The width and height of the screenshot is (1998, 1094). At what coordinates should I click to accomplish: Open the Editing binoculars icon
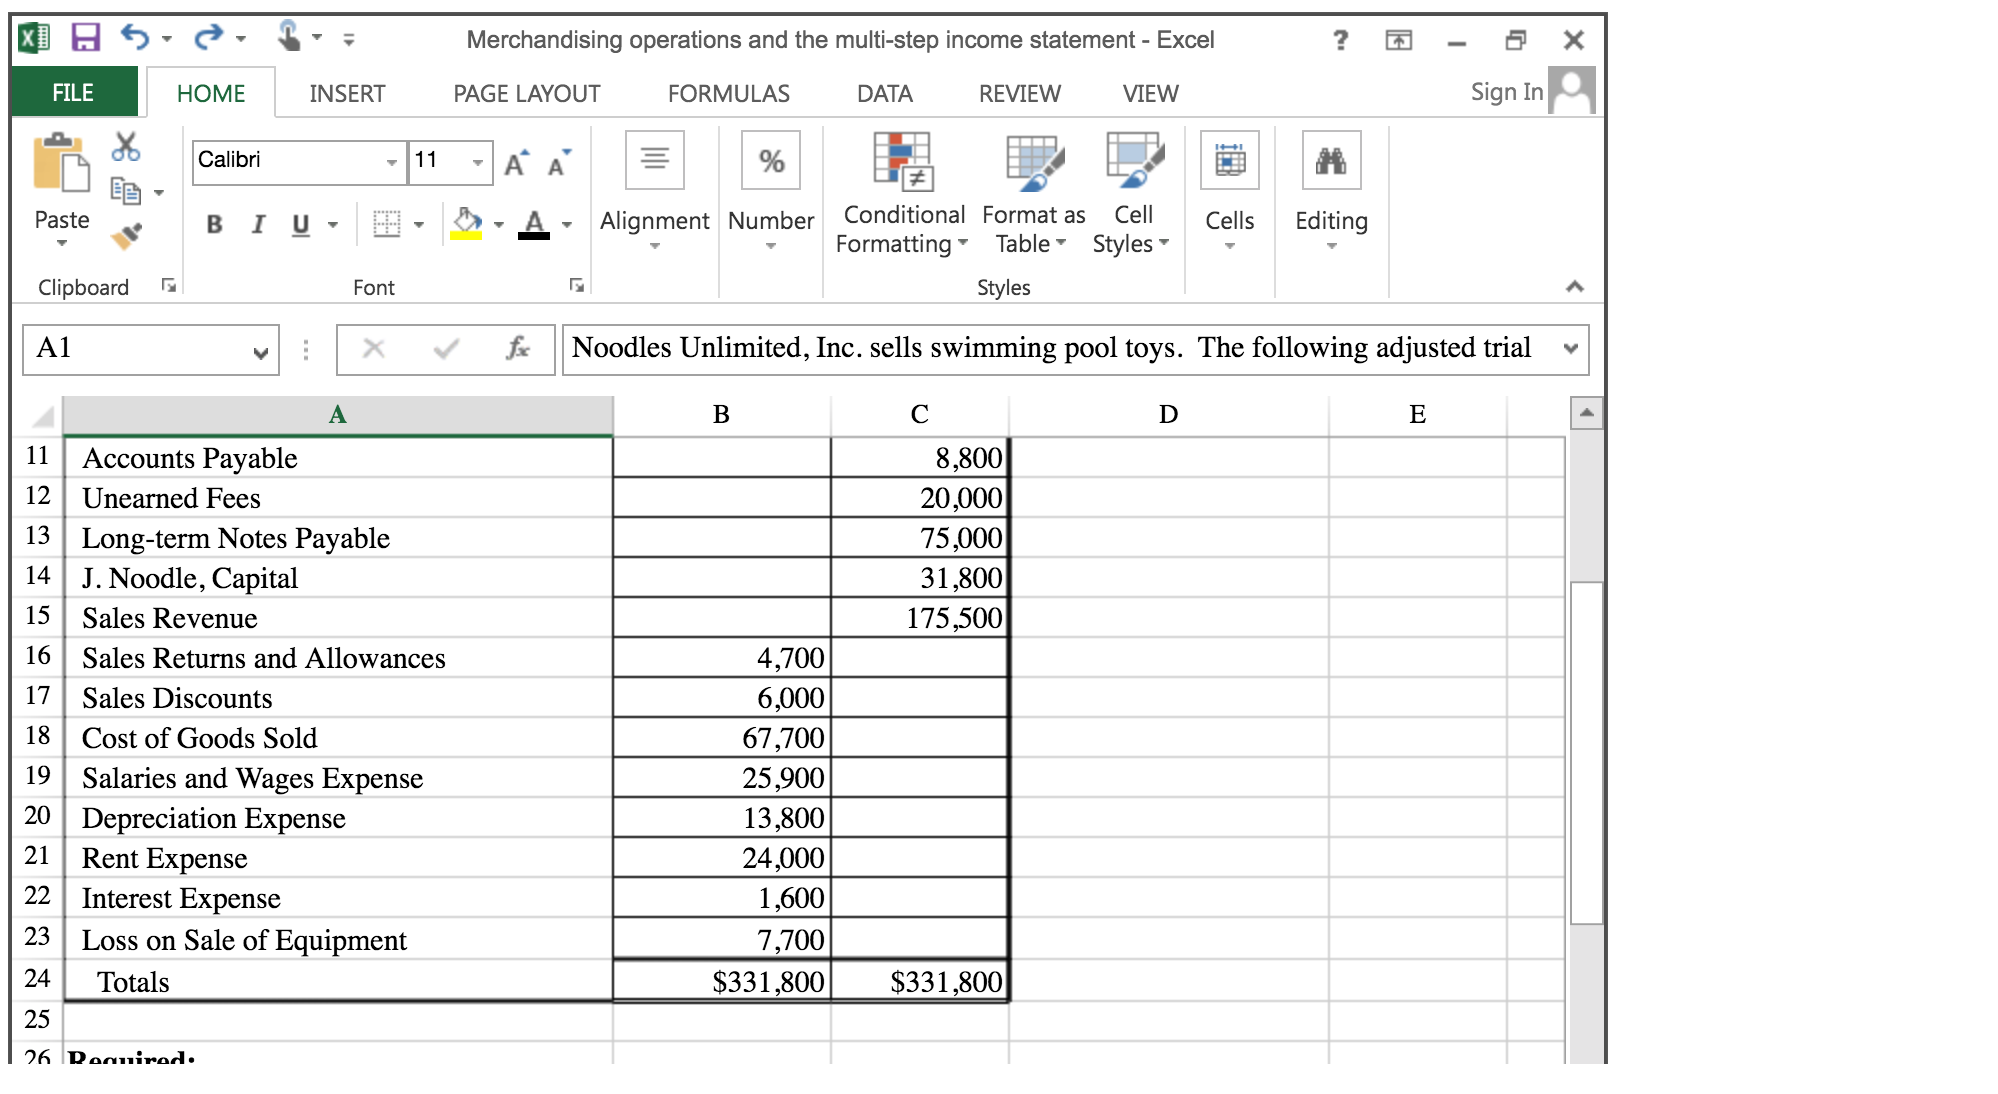(1332, 160)
